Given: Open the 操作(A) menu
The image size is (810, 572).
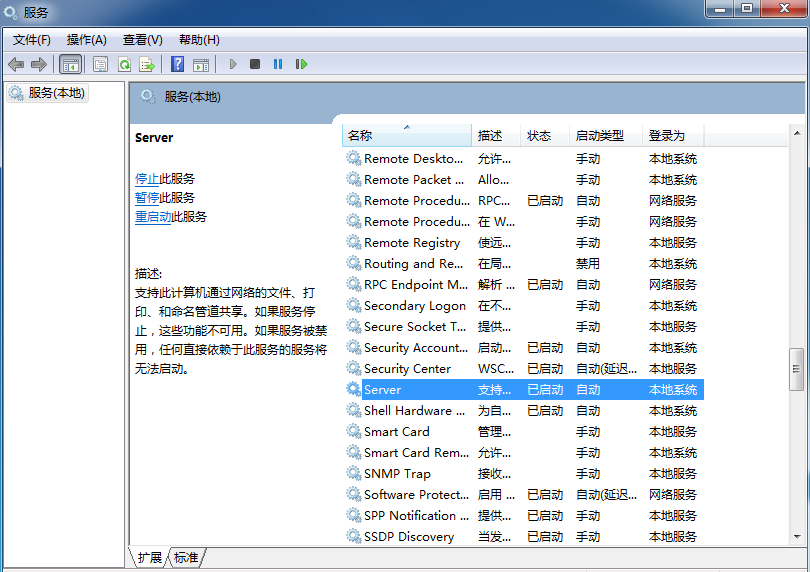Looking at the screenshot, I should point(86,40).
